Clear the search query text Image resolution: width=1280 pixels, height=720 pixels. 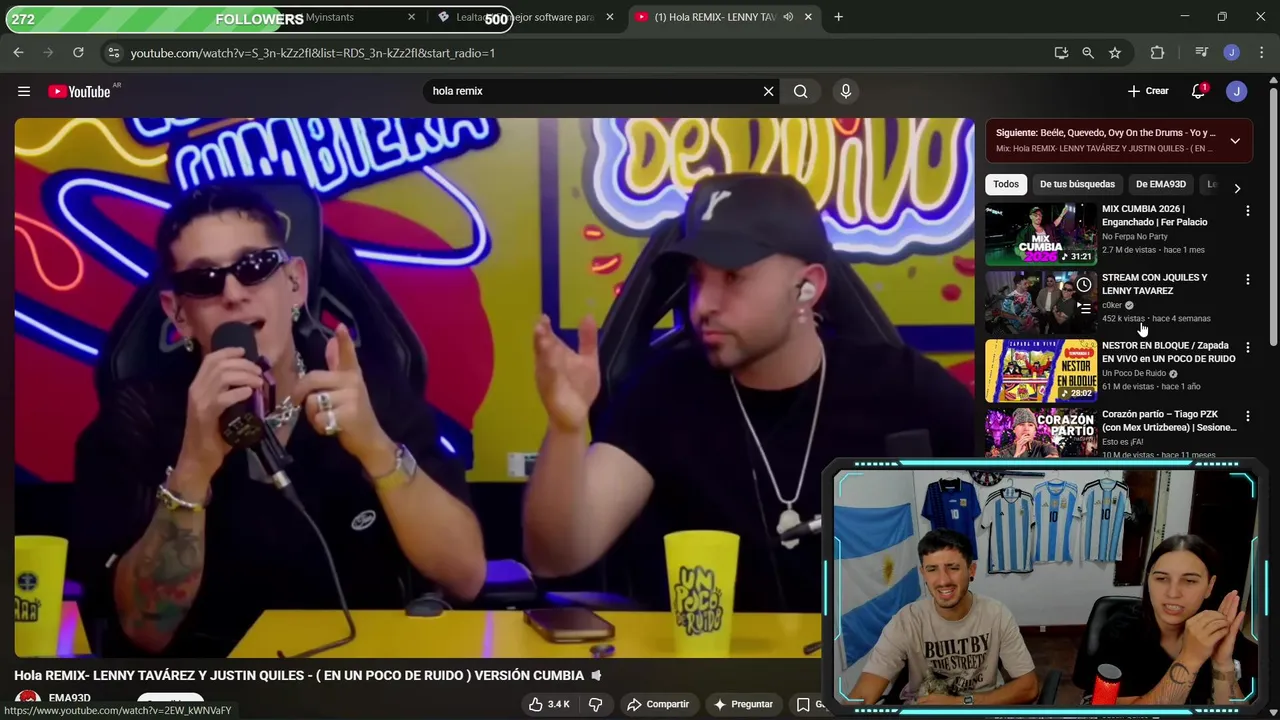coord(768,91)
